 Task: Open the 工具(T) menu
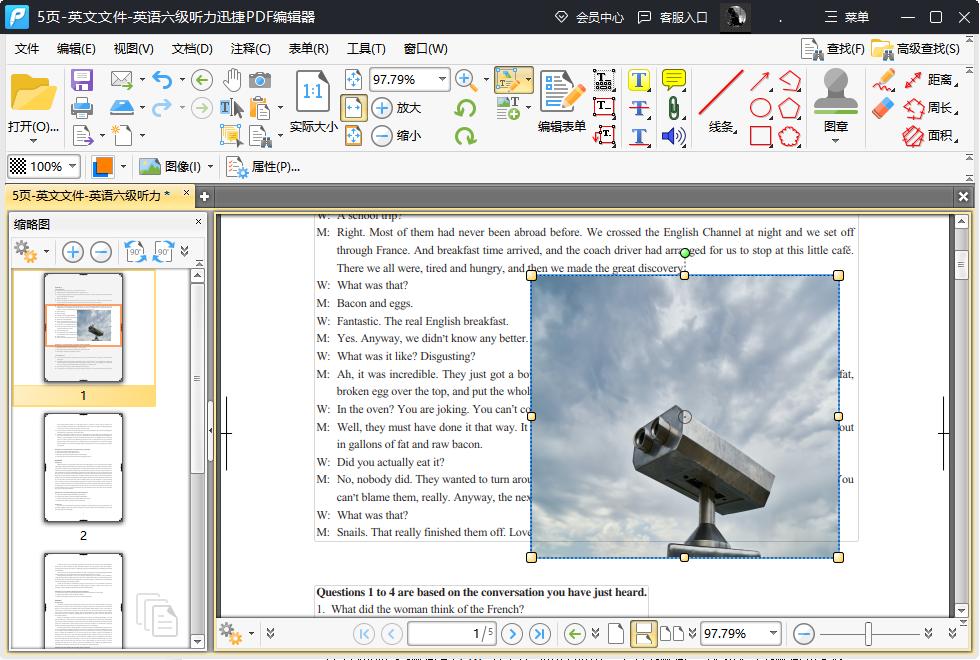(x=366, y=48)
